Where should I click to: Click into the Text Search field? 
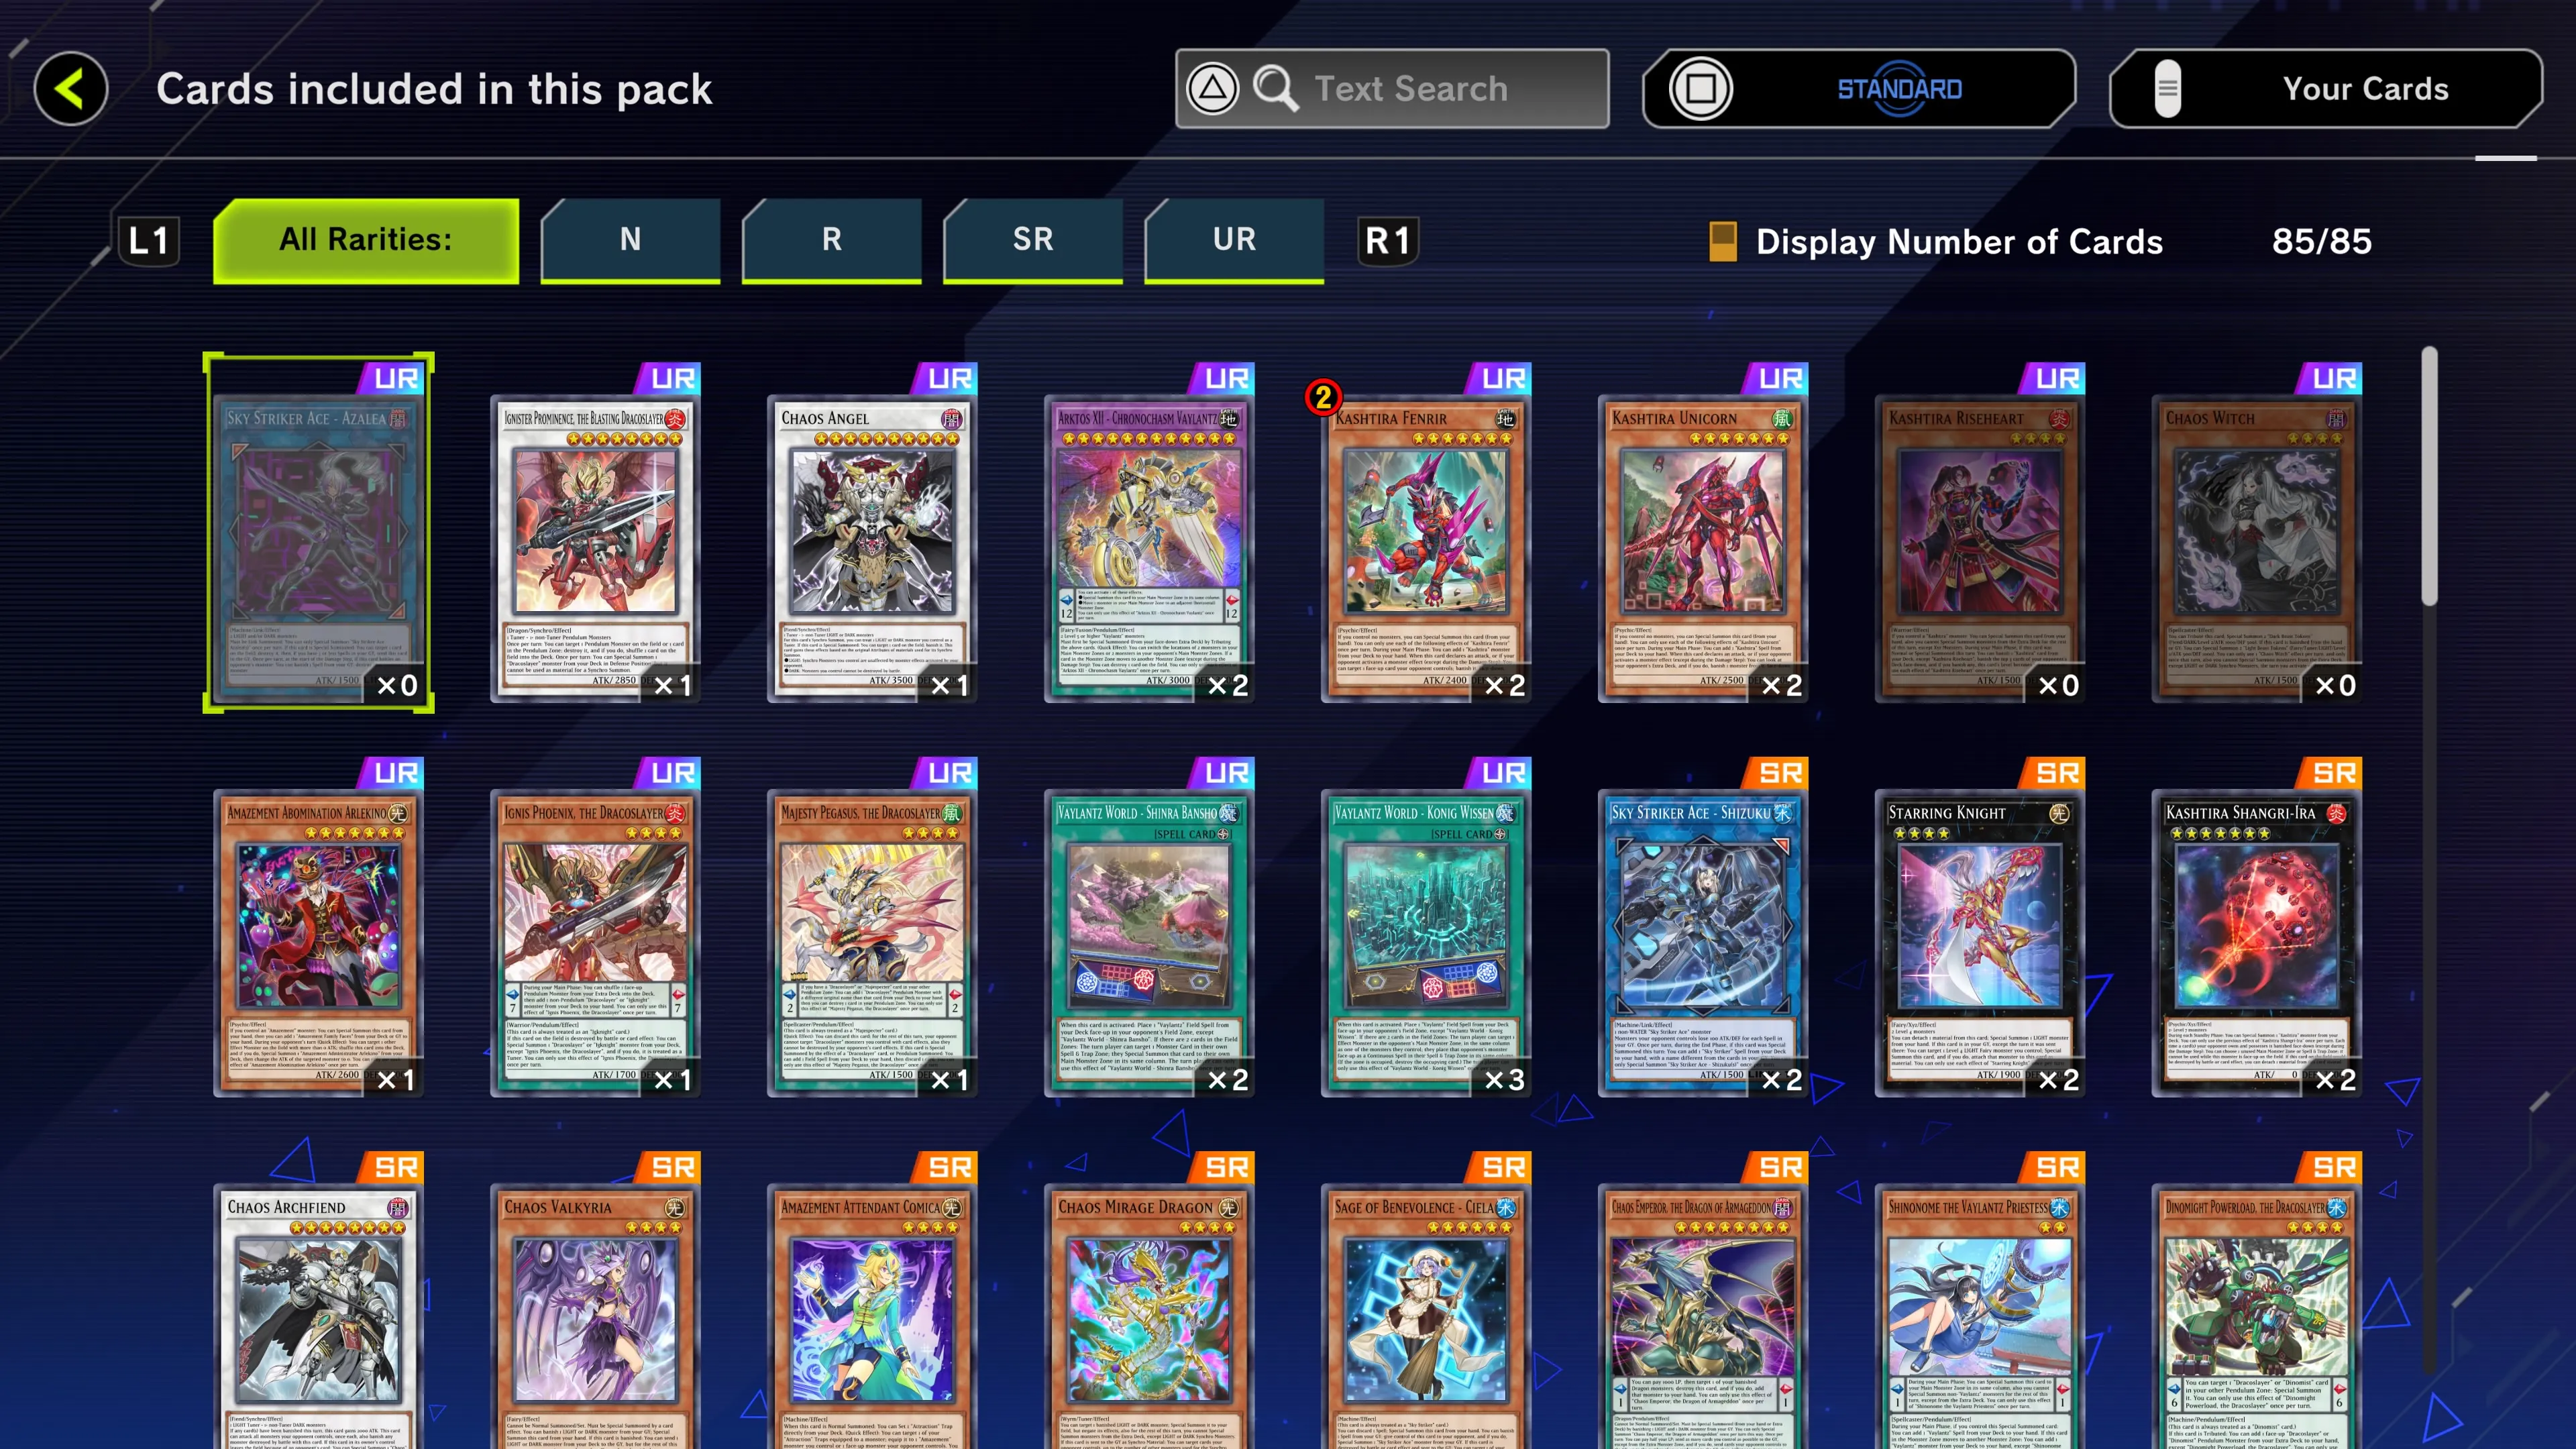click(1392, 89)
